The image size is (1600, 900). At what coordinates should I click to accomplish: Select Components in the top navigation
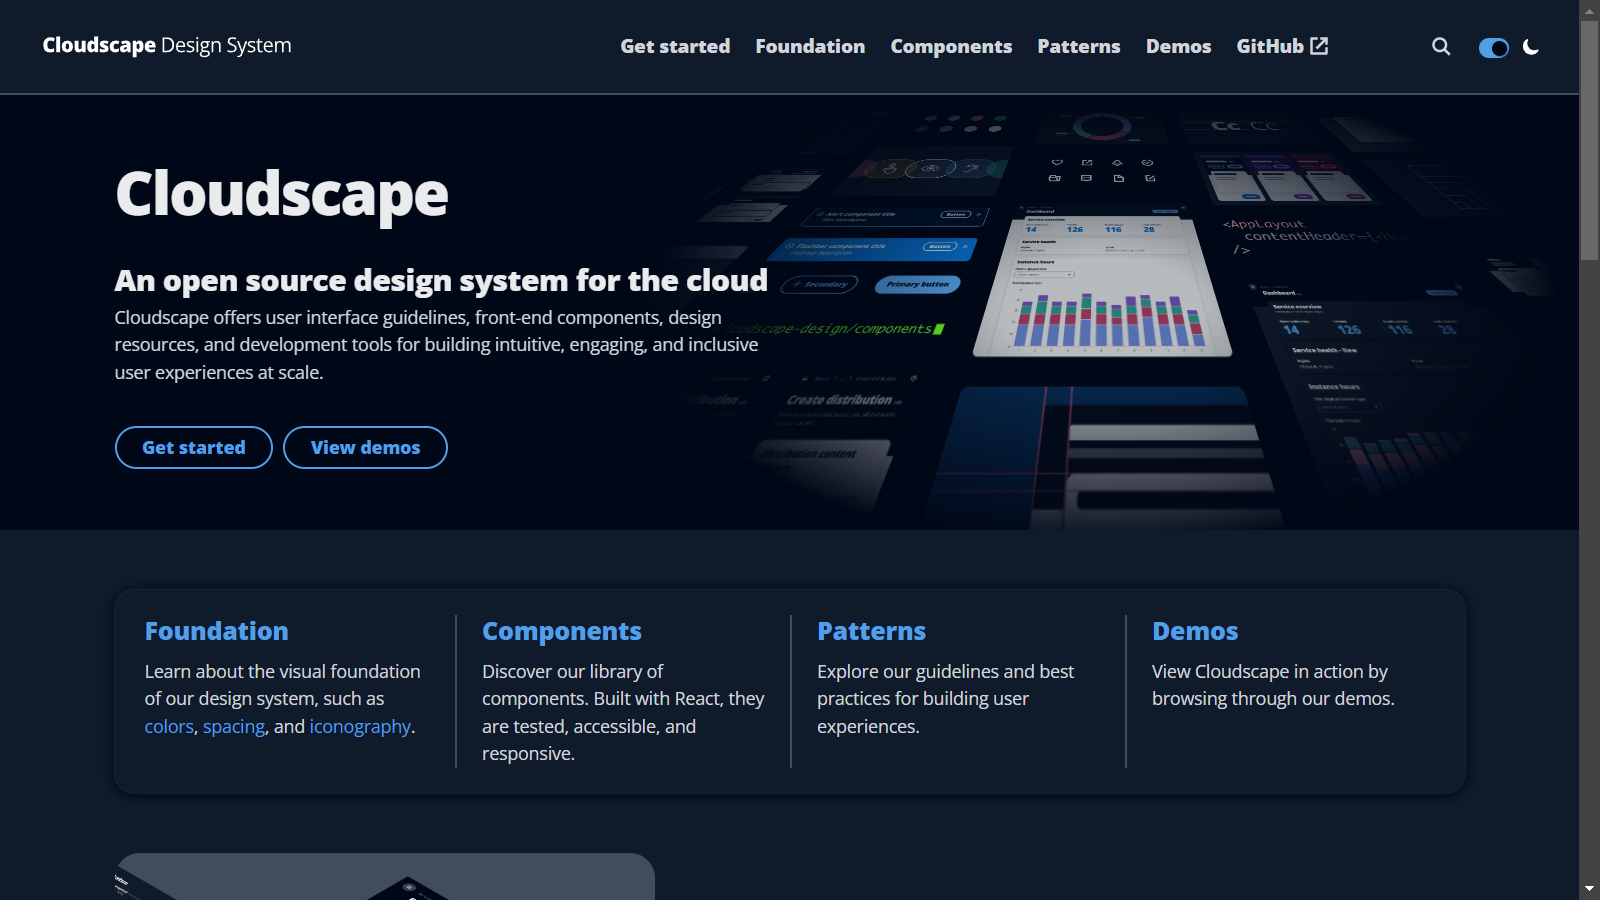(951, 46)
